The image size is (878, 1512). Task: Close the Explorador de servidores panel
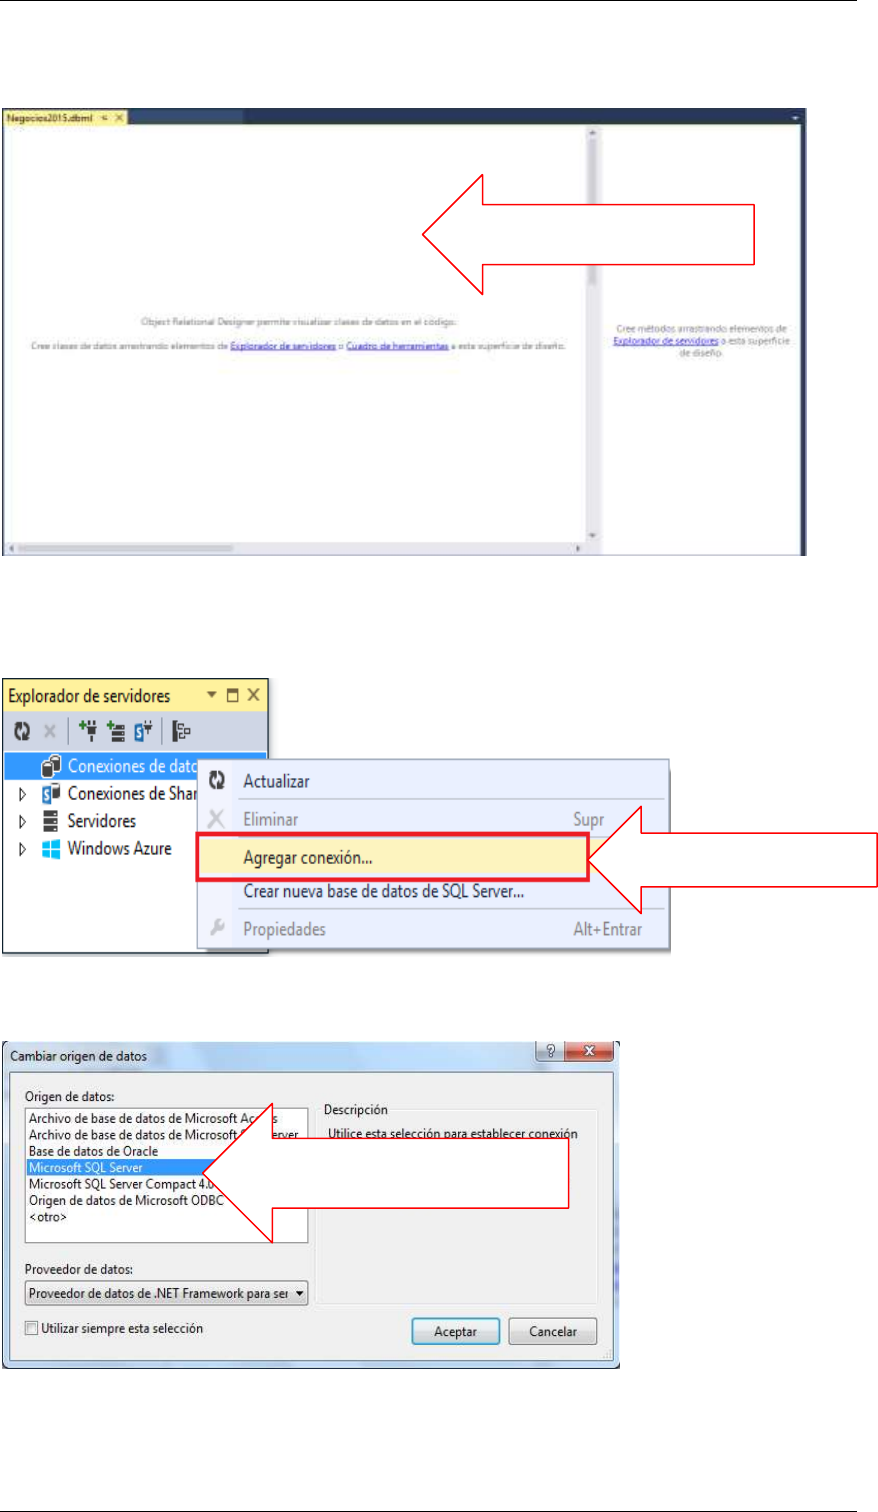[x=254, y=695]
